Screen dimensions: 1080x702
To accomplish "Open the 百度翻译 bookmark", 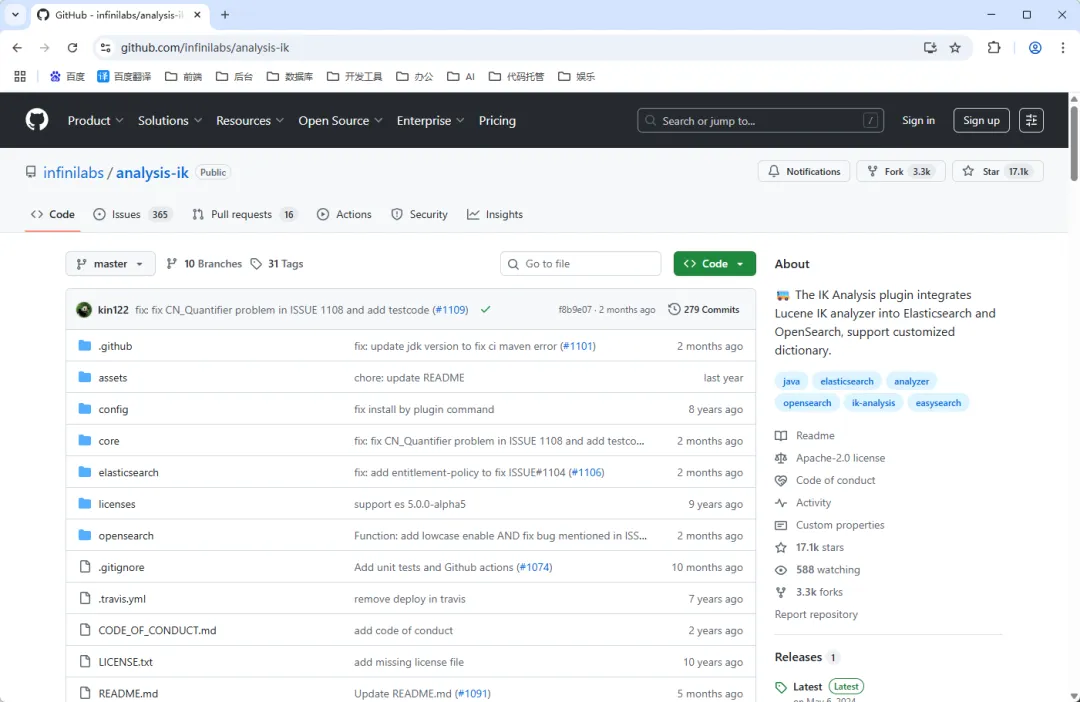I will 124,76.
